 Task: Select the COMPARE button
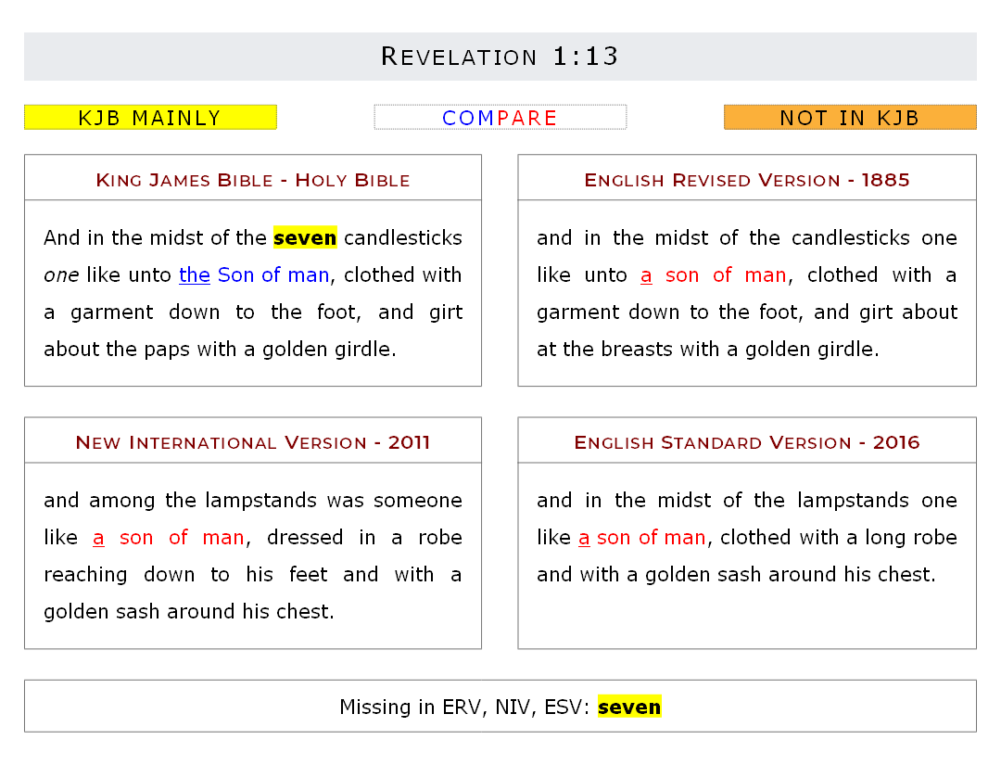tap(500, 118)
